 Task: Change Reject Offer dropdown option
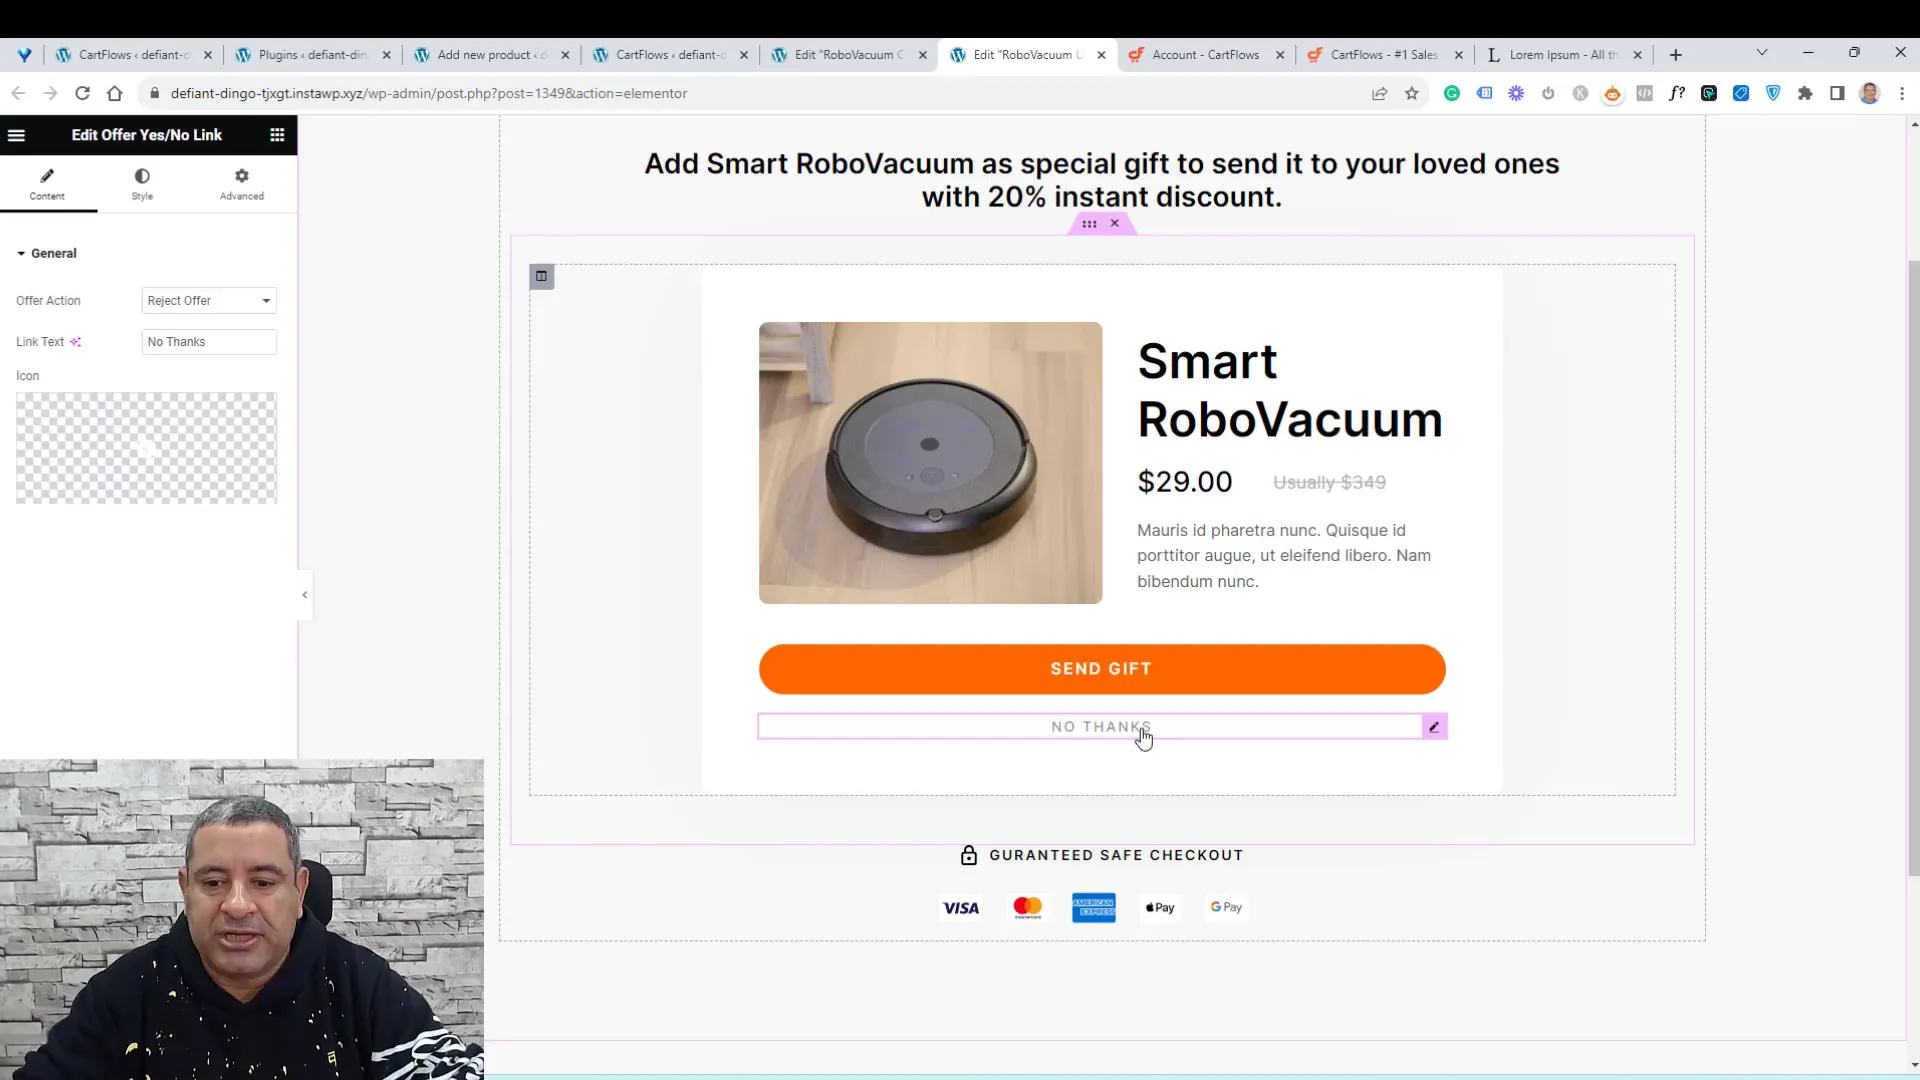(208, 299)
